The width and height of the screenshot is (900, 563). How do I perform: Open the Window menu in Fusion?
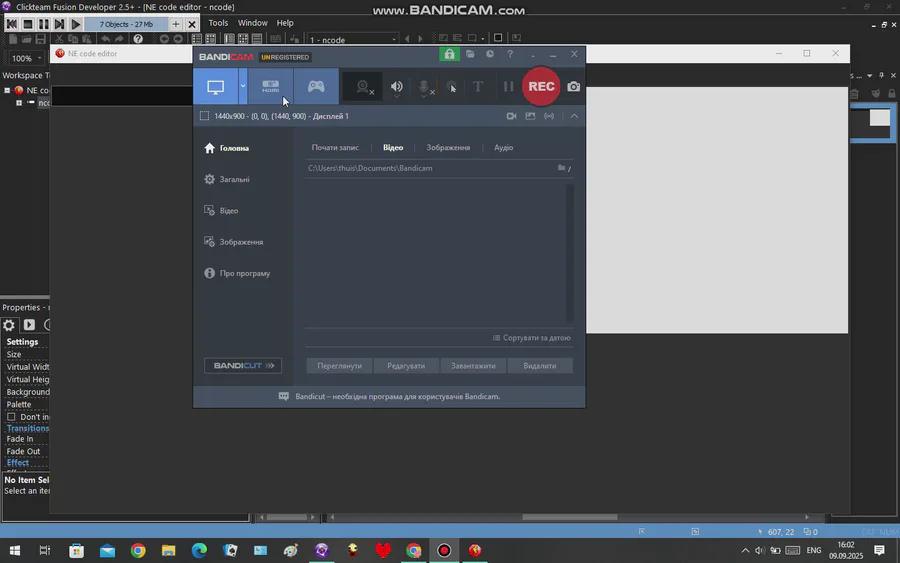(253, 23)
